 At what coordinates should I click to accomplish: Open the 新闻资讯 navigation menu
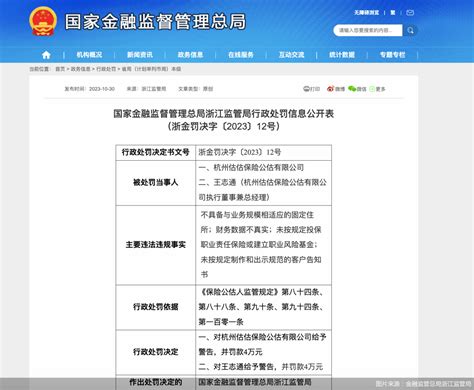tap(140, 55)
